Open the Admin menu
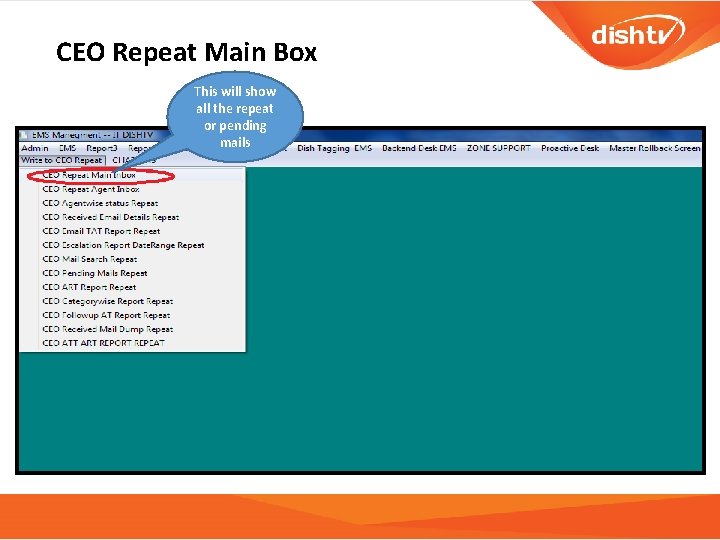The width and height of the screenshot is (720, 540). click(x=35, y=148)
